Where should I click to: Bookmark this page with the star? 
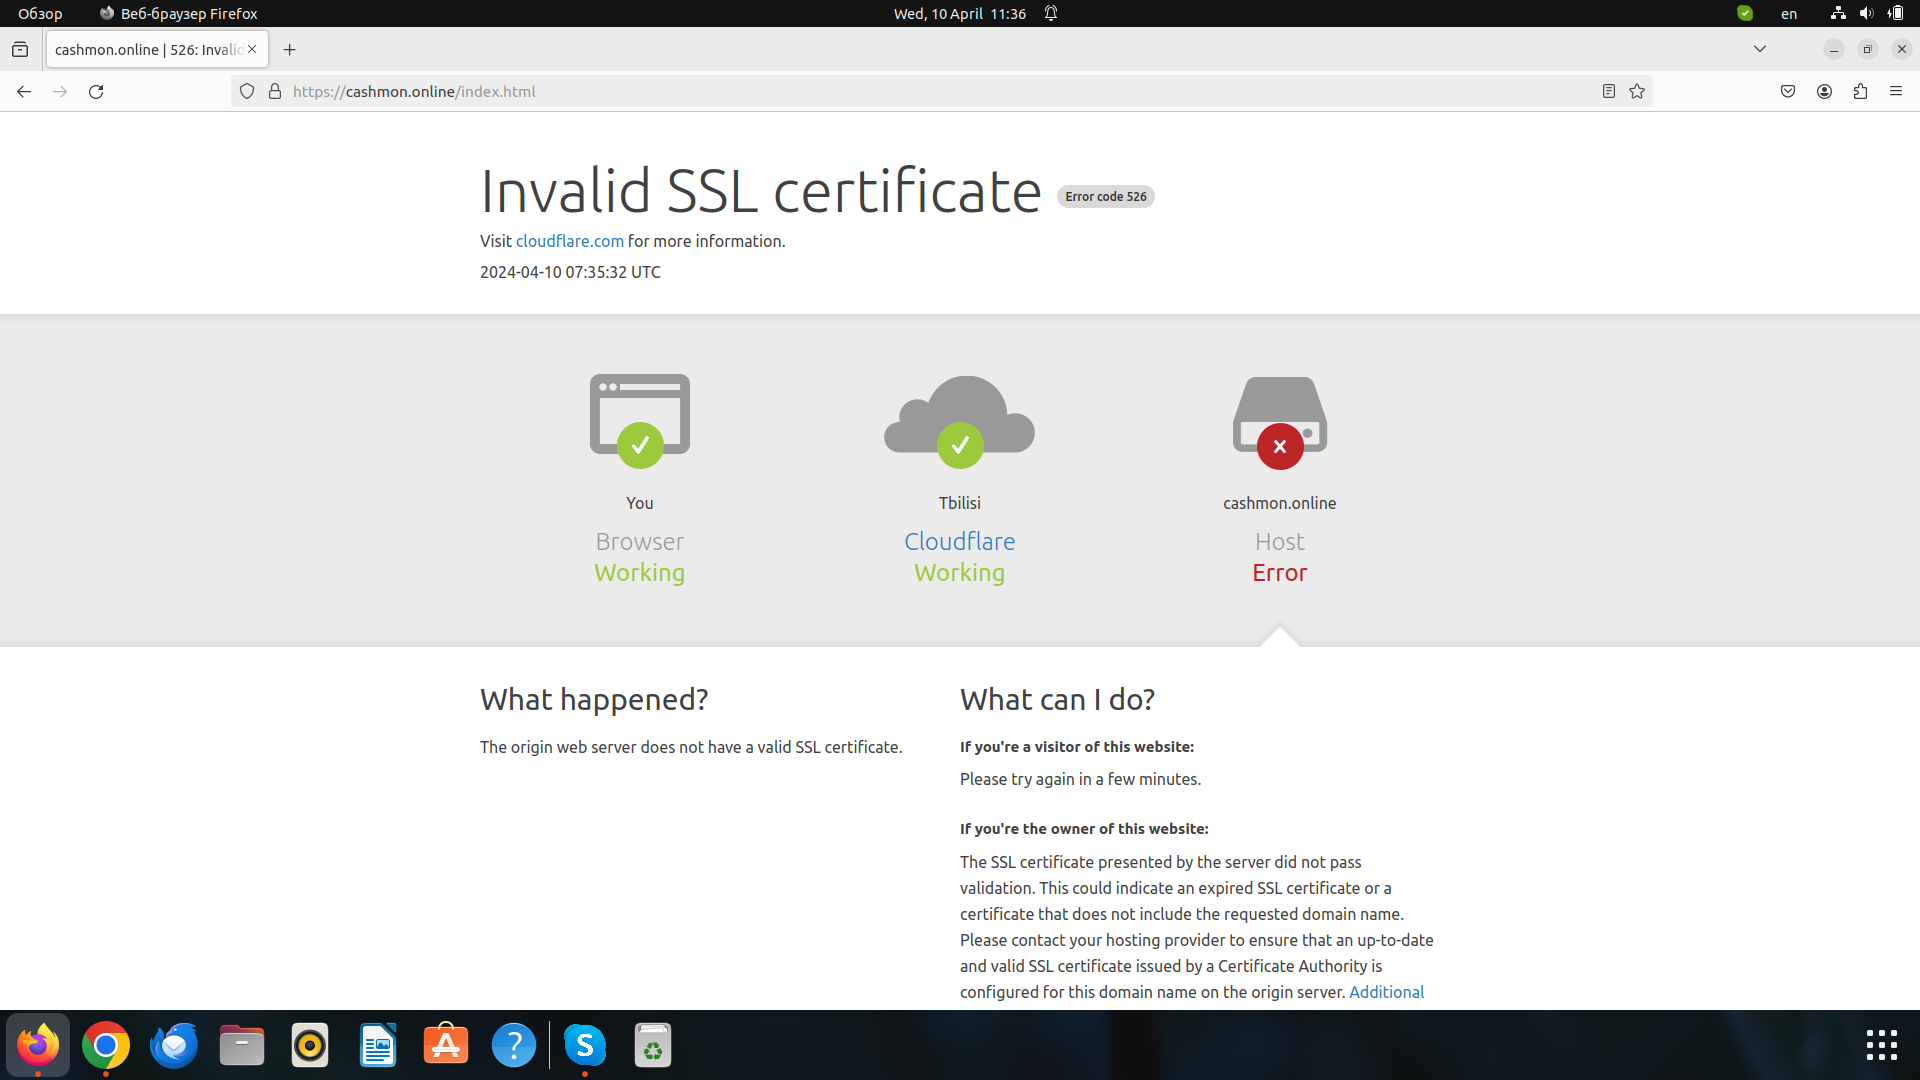pyautogui.click(x=1637, y=91)
